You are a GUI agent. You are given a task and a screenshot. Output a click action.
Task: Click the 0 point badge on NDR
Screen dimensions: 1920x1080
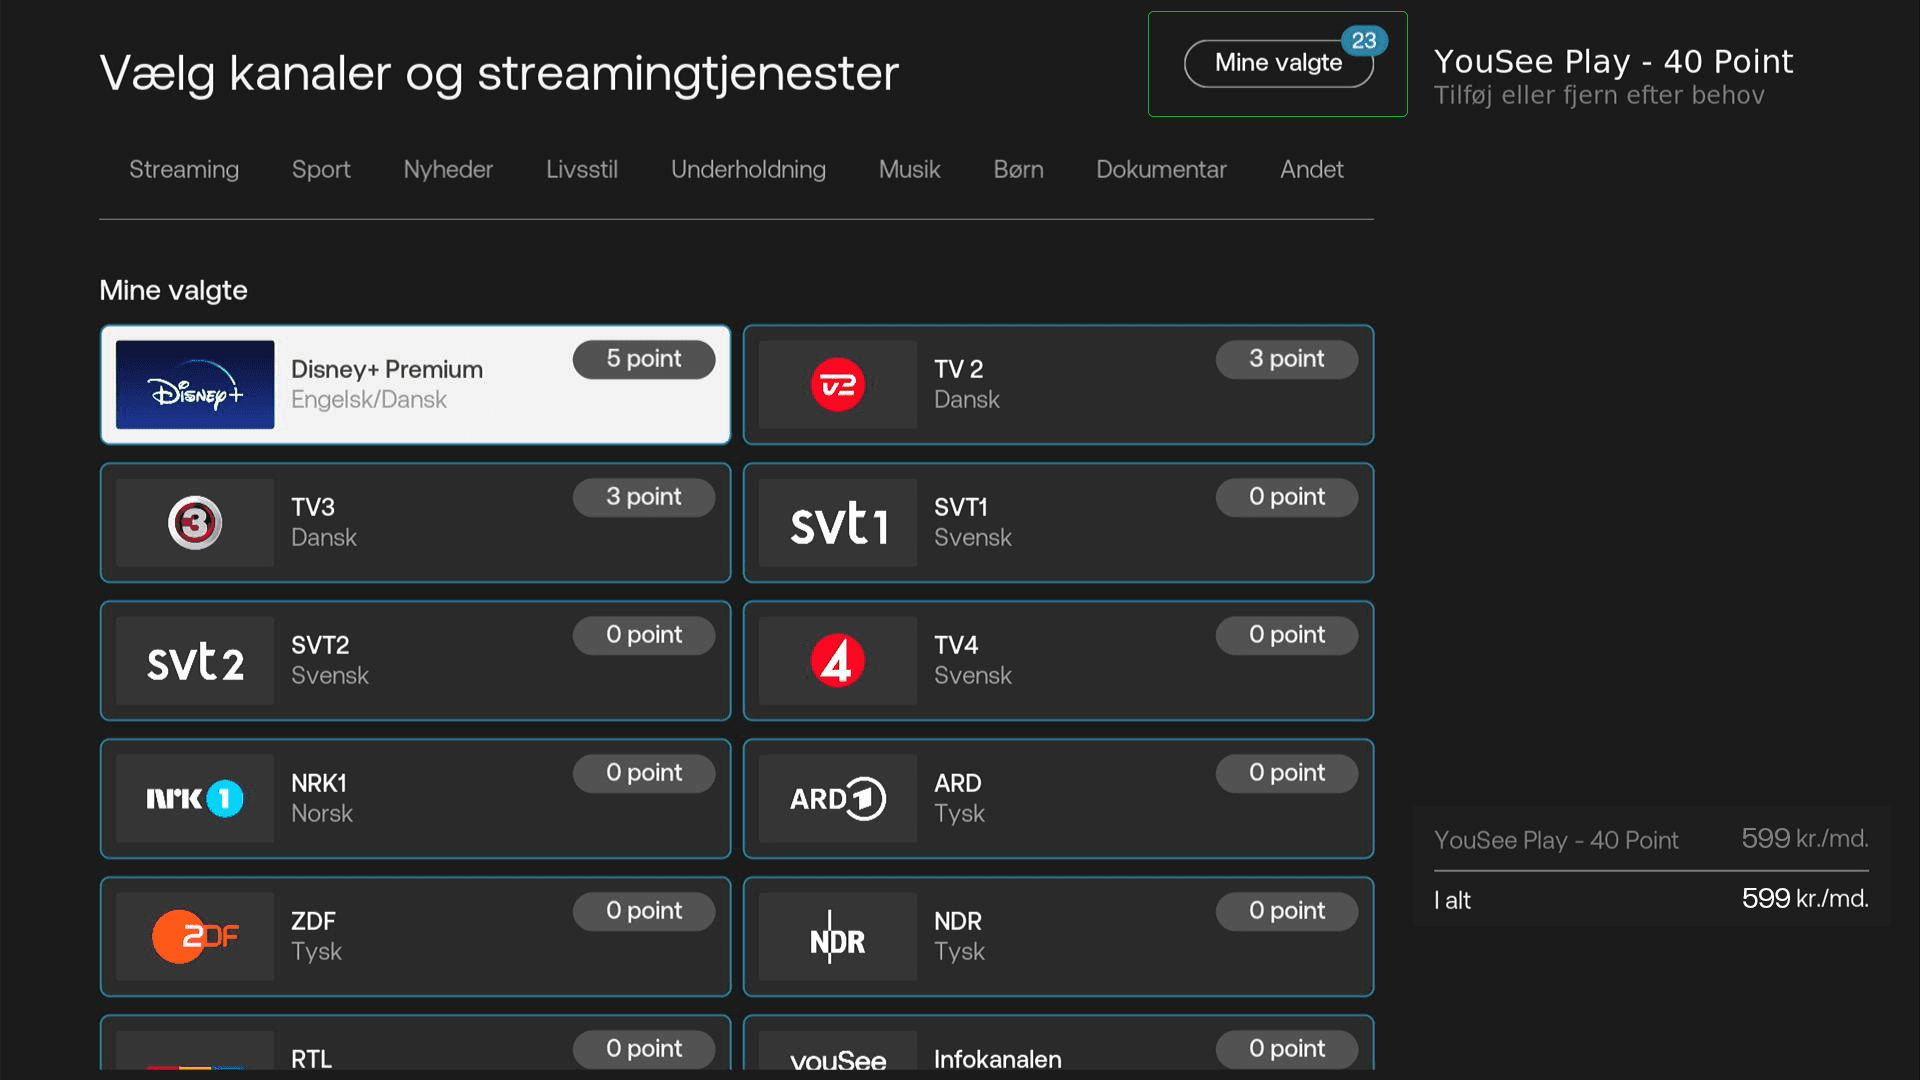[1287, 911]
